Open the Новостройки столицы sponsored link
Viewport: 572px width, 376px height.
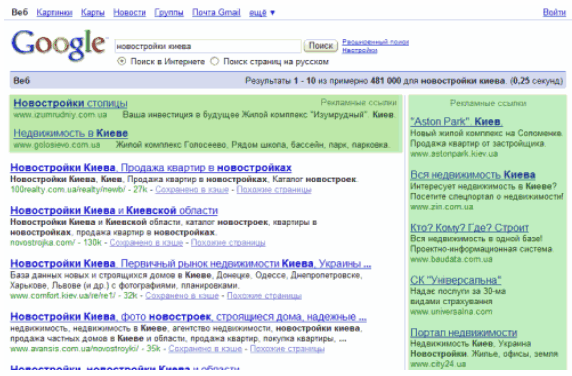70,103
